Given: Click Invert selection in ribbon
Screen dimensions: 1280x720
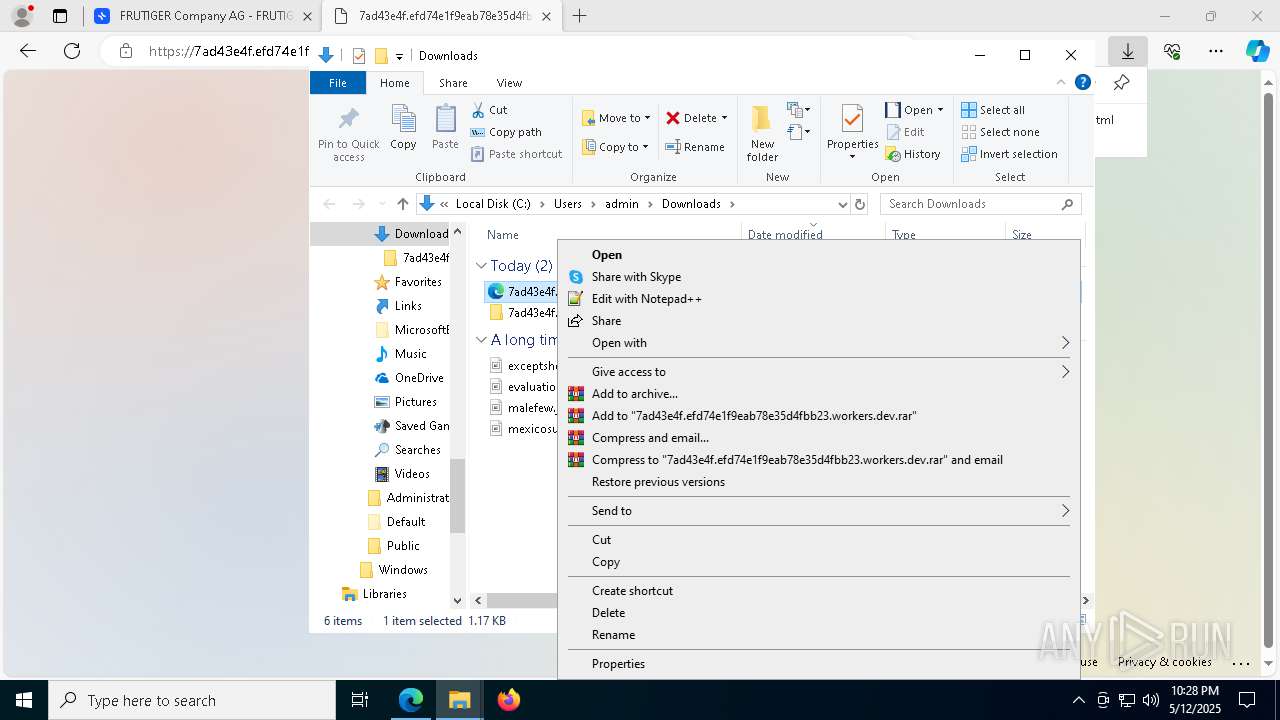Looking at the screenshot, I should (1009, 154).
